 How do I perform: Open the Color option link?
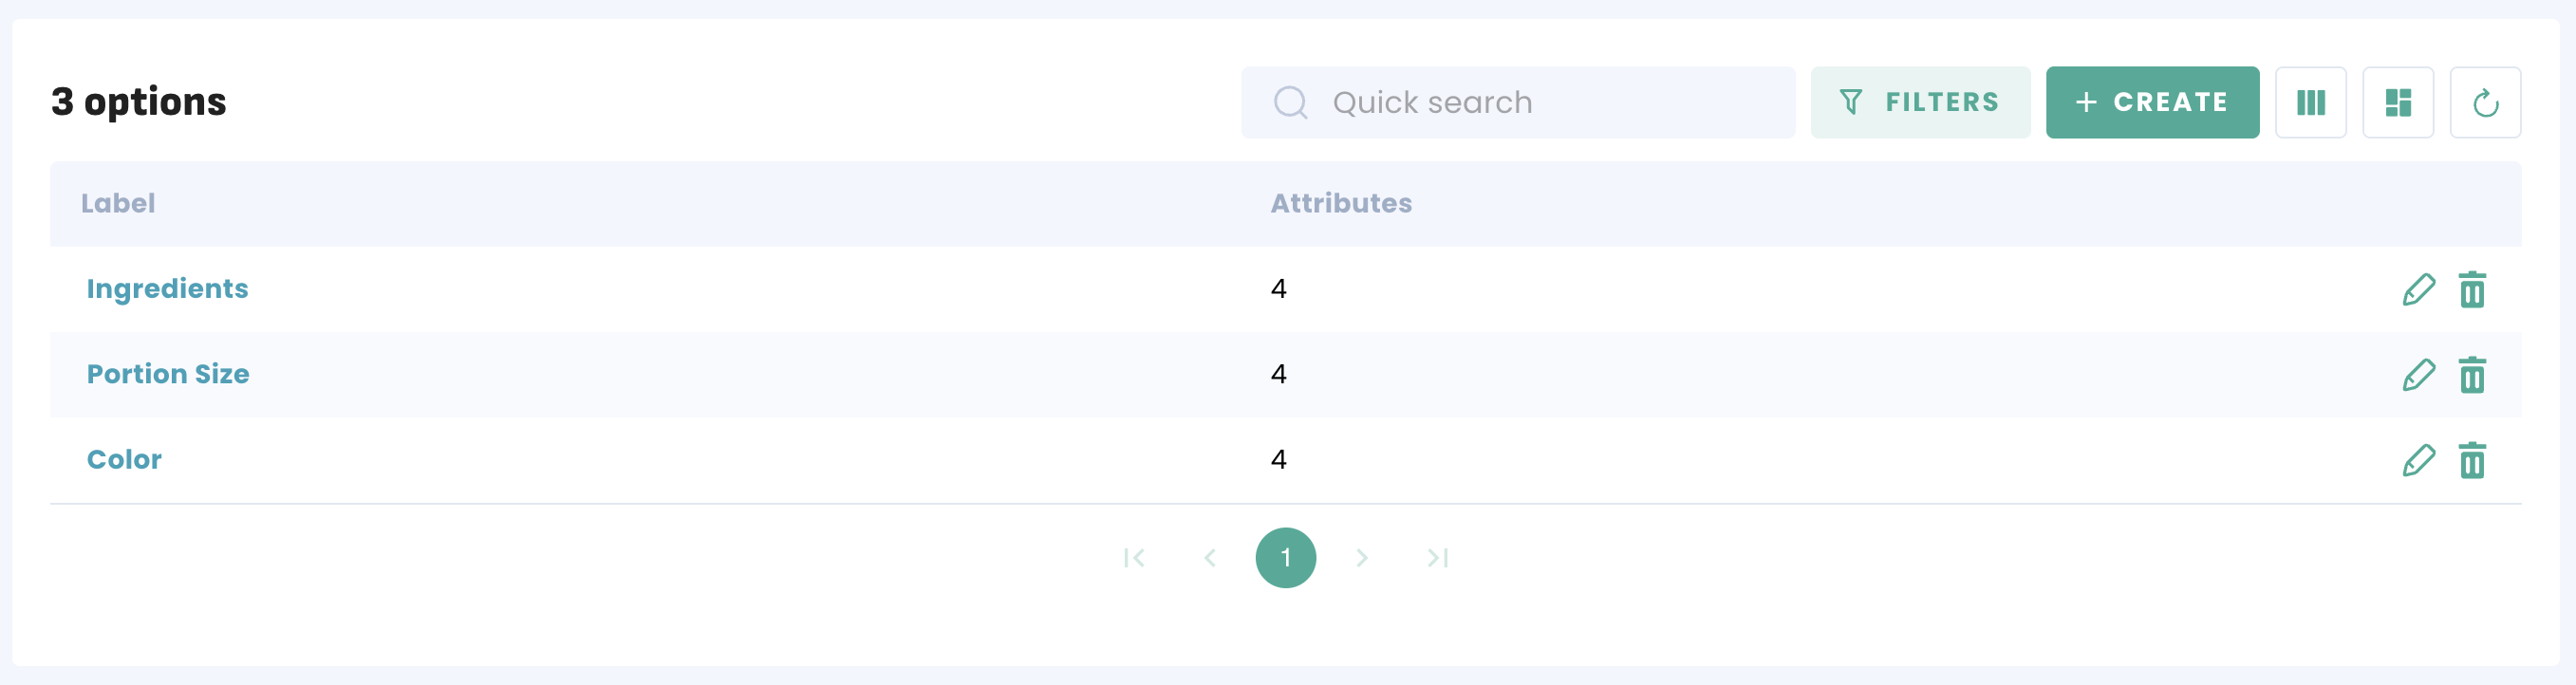coord(124,460)
